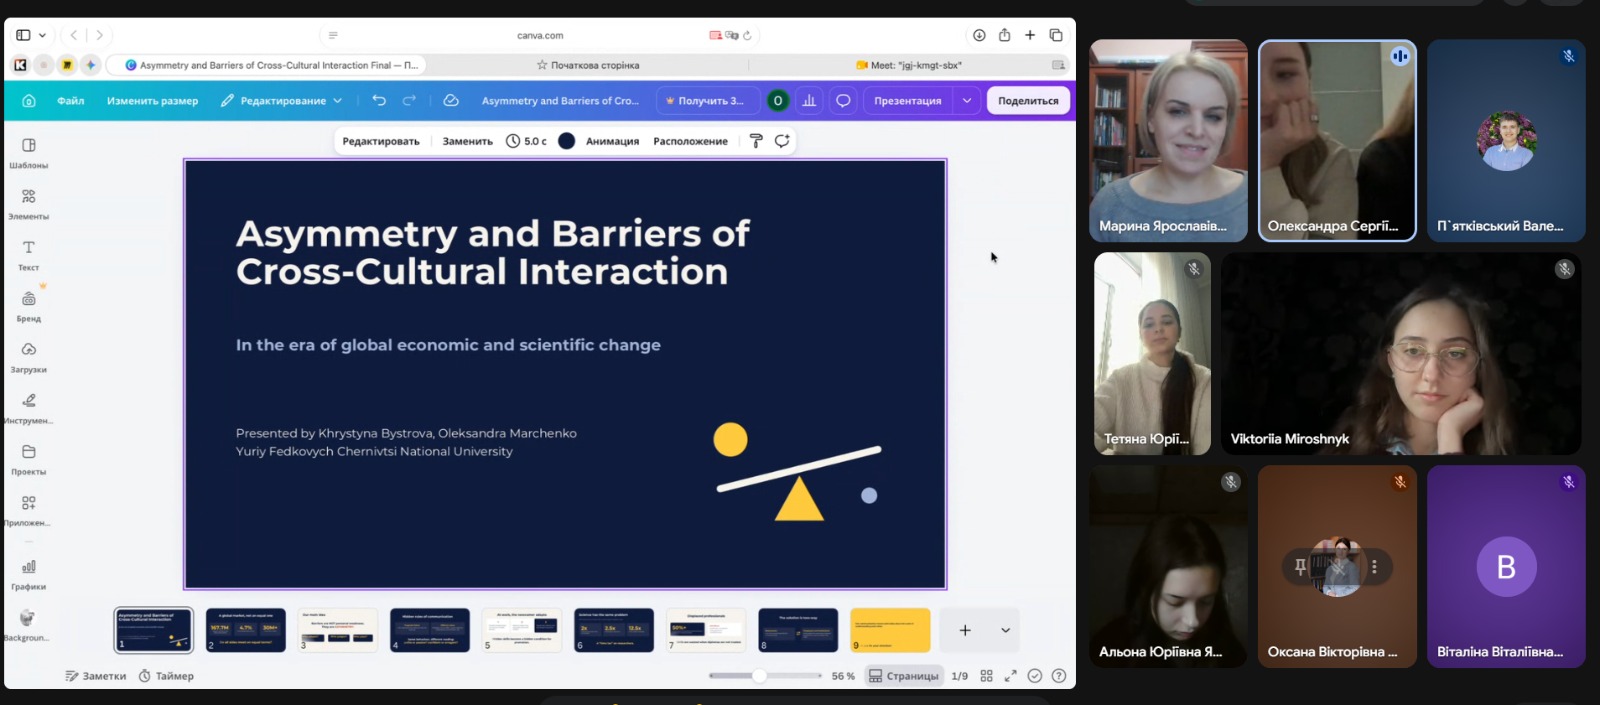Screen dimensions: 1600x705
Task: Expand the Презентация options arrow
Action: [x=967, y=100]
